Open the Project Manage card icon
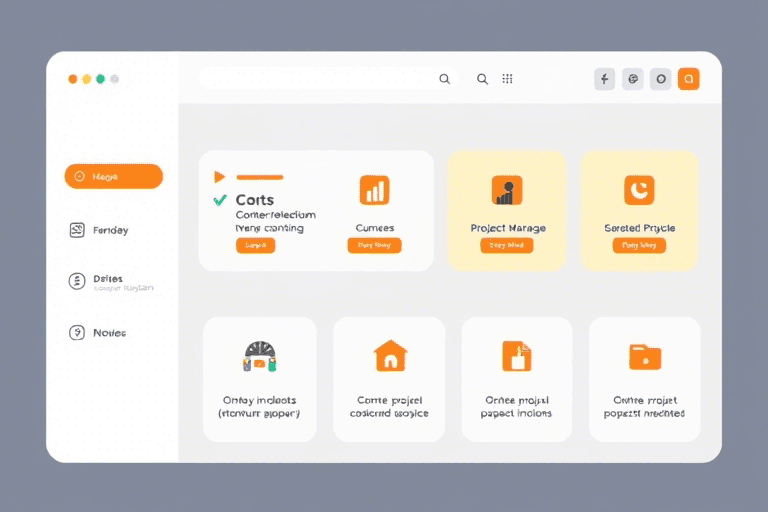The width and height of the screenshot is (768, 512). (507, 190)
